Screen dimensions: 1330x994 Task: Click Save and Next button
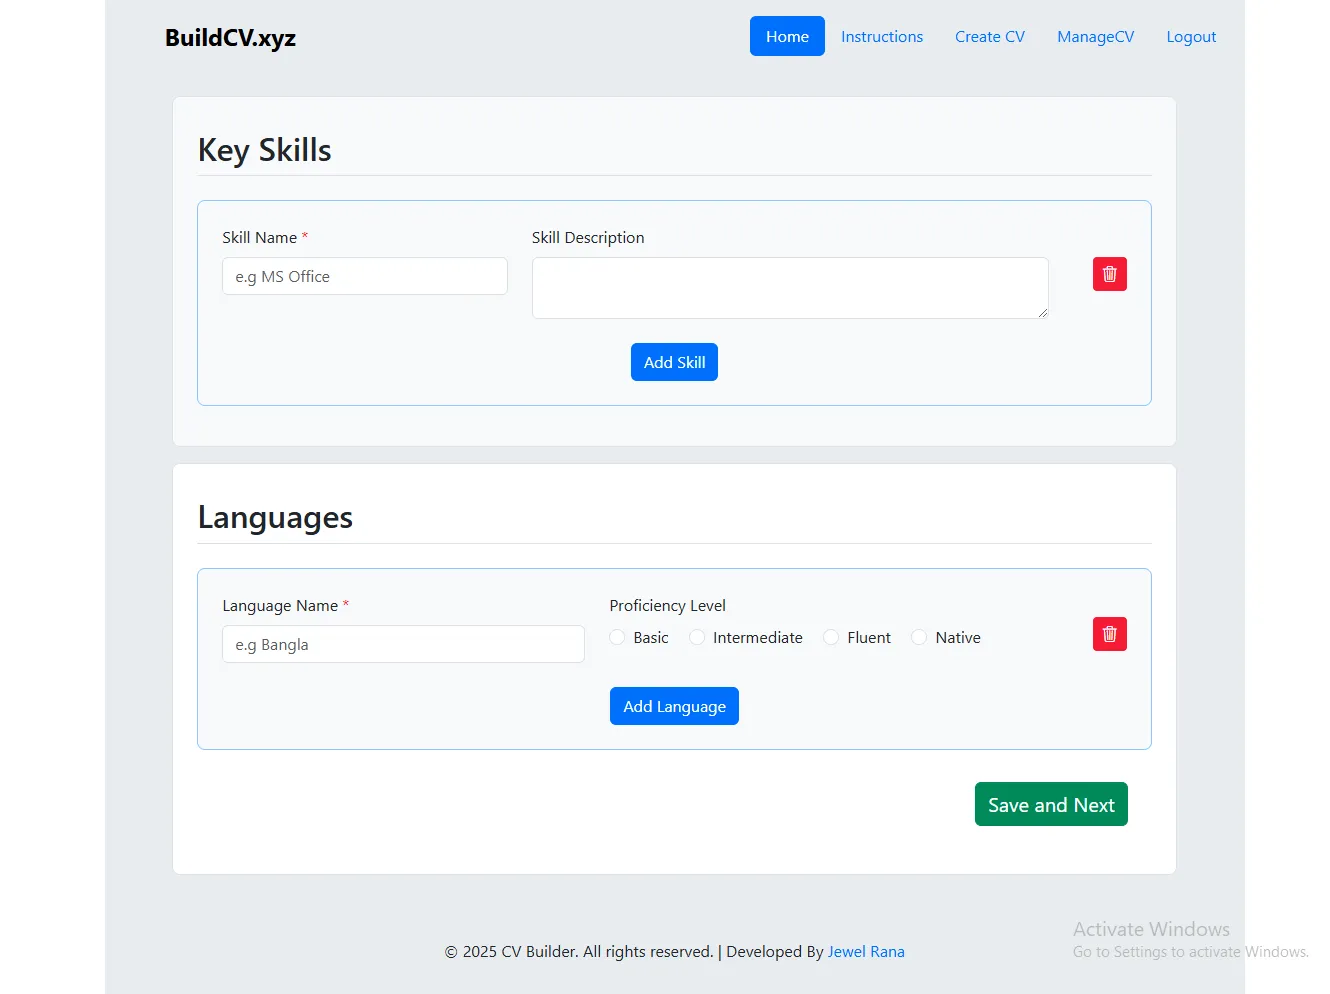click(x=1051, y=805)
